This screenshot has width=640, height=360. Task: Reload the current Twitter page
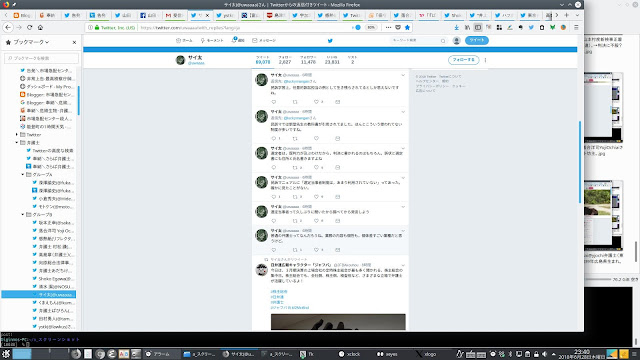[29, 27]
